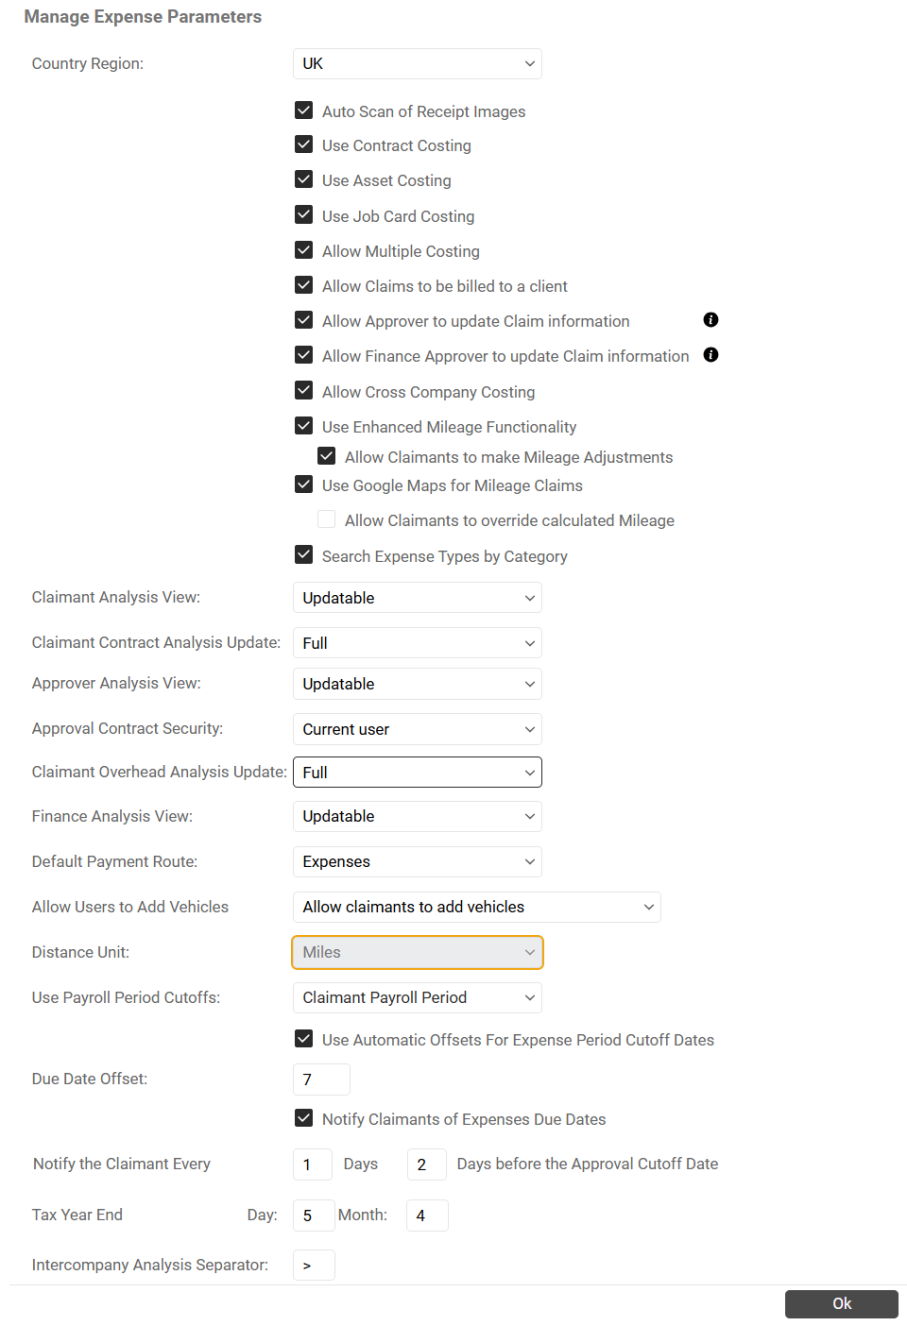Screen dimensions: 907x1326
Task: Expand the Claimant Analysis View dropdown
Action: pyautogui.click(x=417, y=598)
